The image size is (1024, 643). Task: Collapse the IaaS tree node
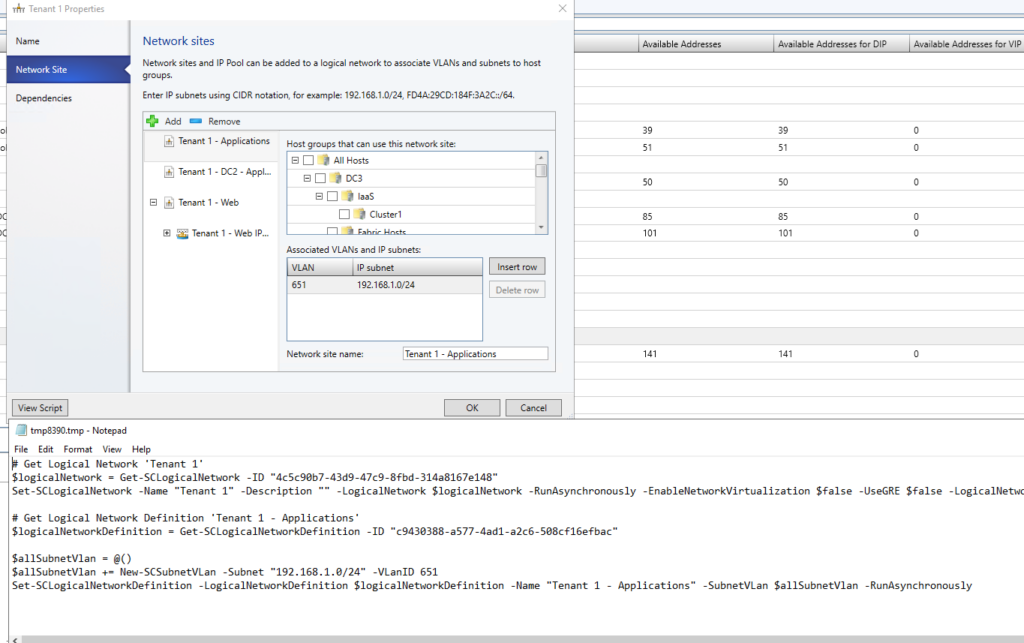pos(319,196)
